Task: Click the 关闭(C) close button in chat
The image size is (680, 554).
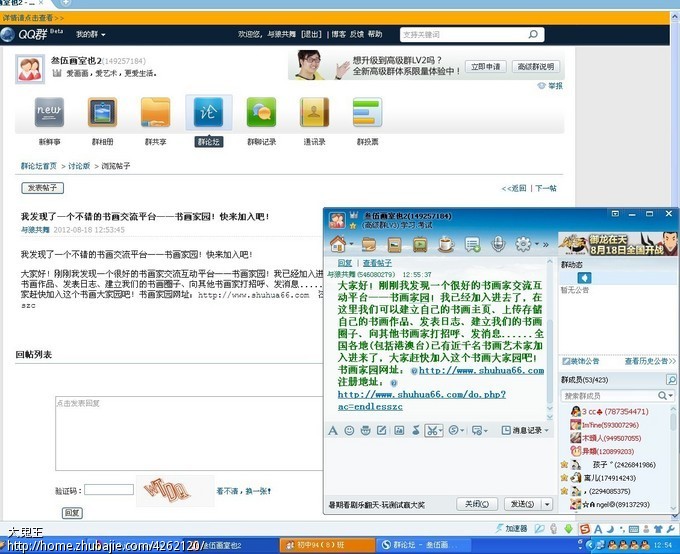Action: (477, 504)
